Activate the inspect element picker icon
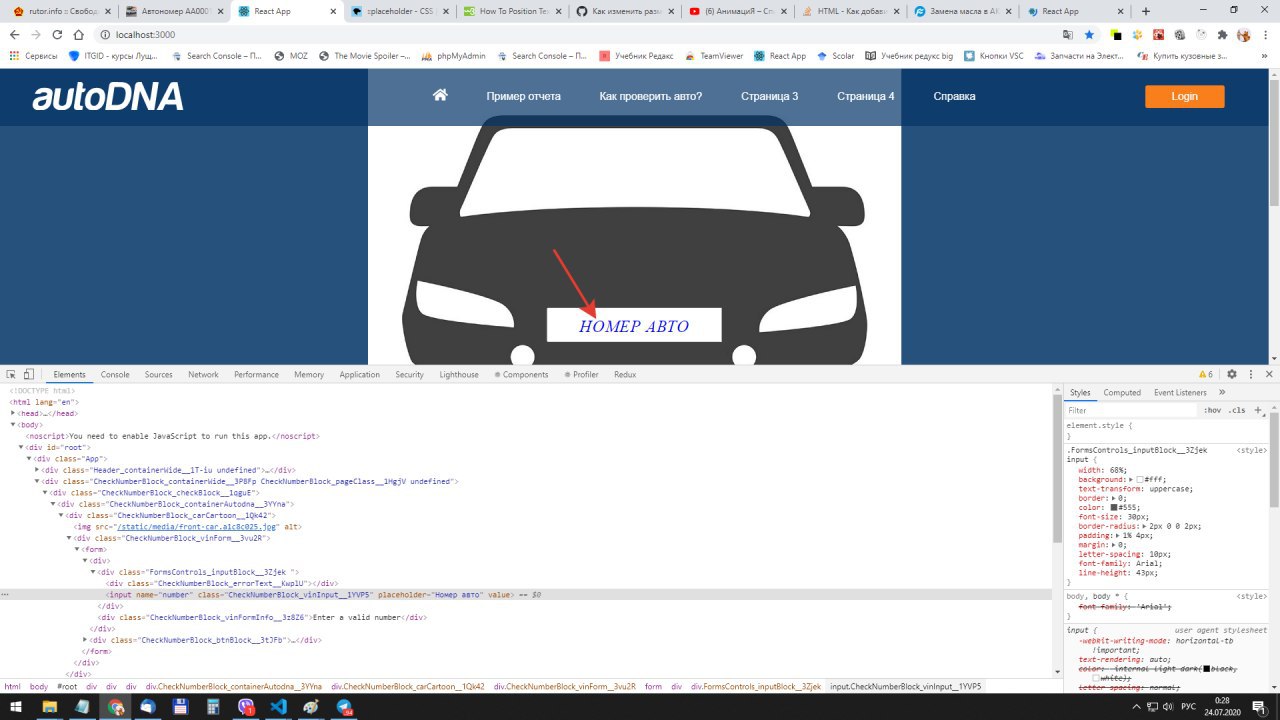The height and width of the screenshot is (720, 1280). pyautogui.click(x=11, y=374)
